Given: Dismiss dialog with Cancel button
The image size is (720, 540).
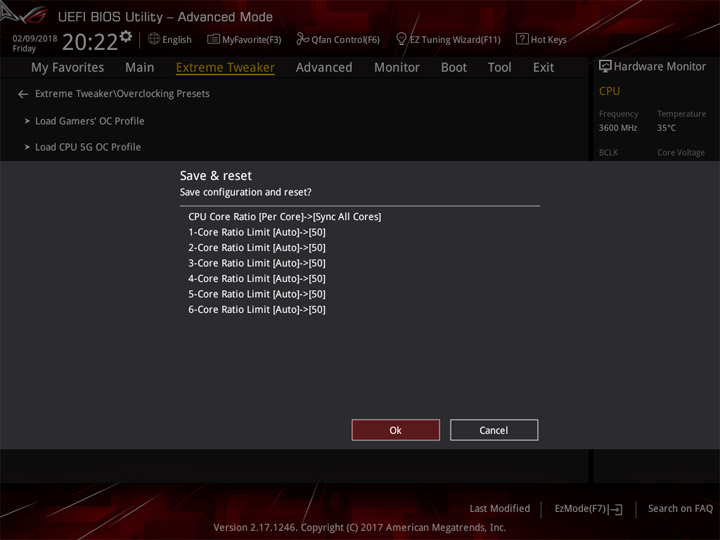Looking at the screenshot, I should (494, 430).
